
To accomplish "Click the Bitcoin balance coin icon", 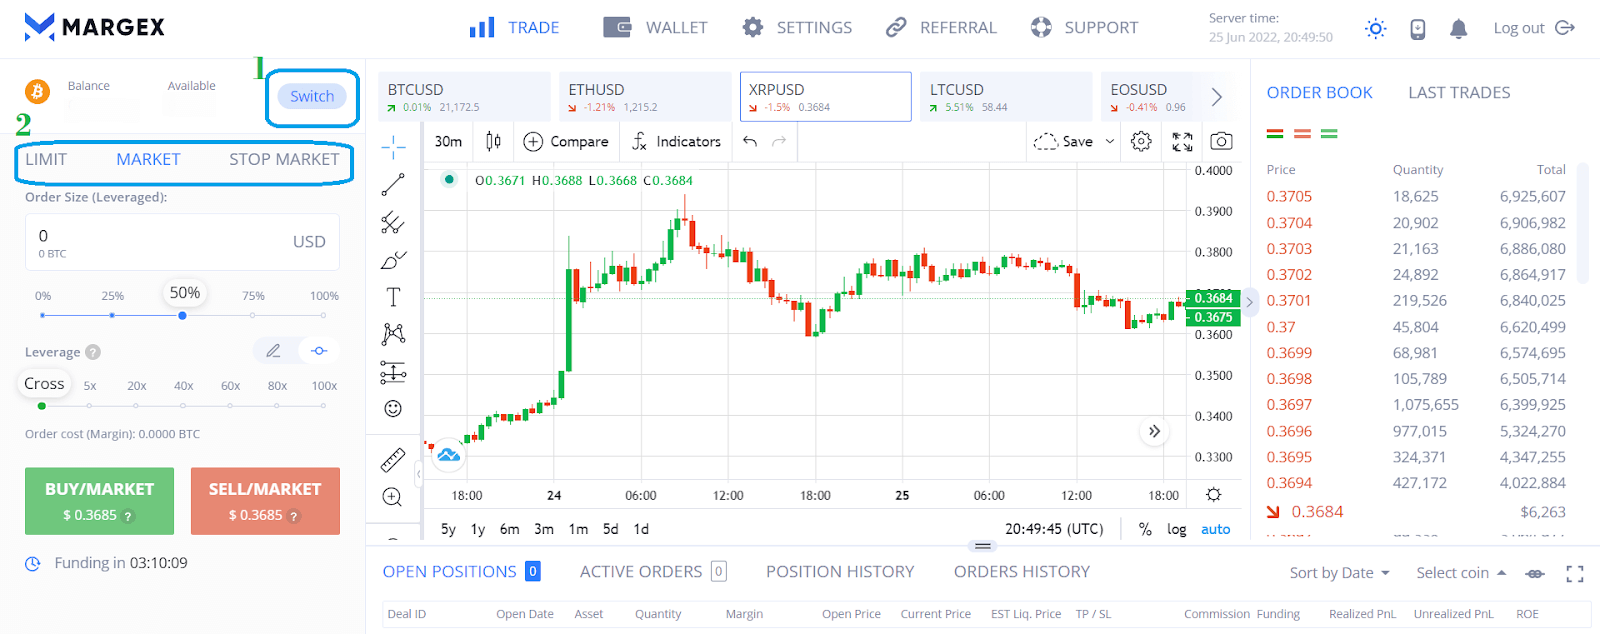I will point(37,92).
